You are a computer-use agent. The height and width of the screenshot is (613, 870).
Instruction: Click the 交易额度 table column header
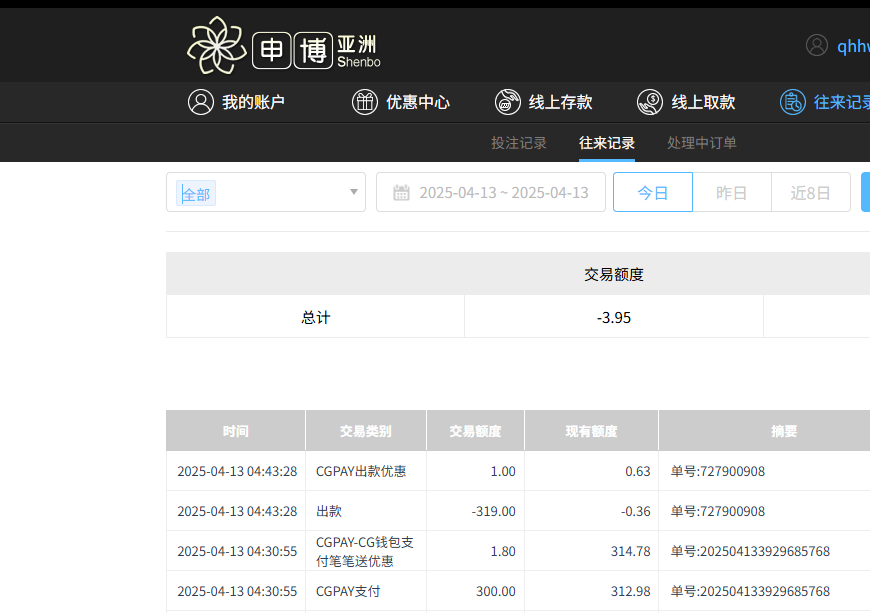pos(475,430)
